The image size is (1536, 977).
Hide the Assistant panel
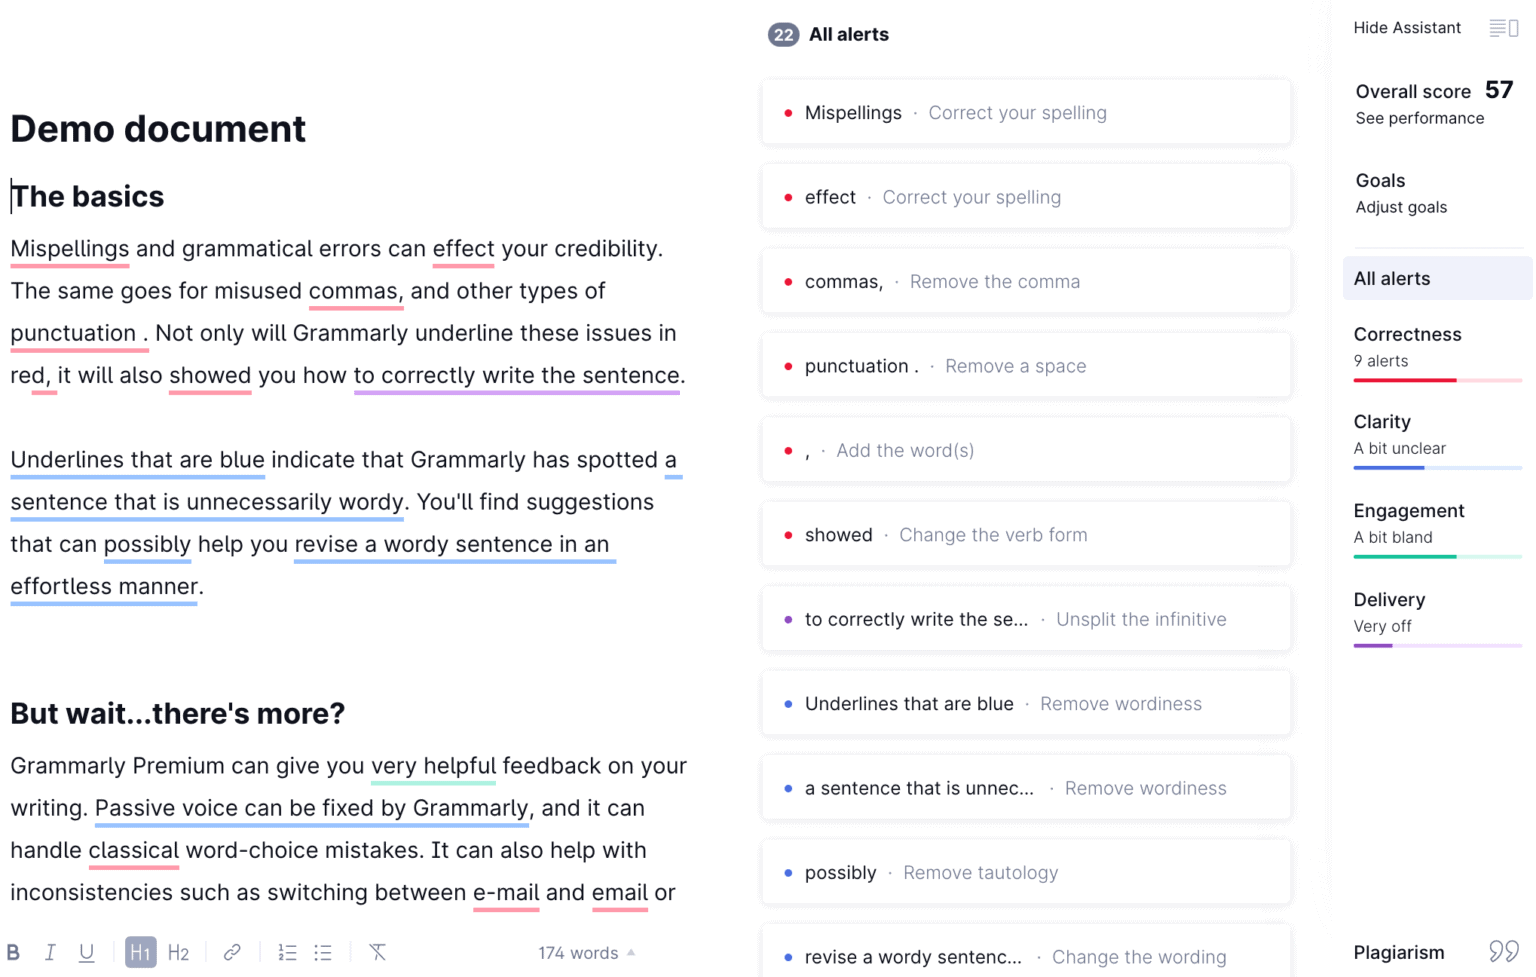[x=1407, y=28]
